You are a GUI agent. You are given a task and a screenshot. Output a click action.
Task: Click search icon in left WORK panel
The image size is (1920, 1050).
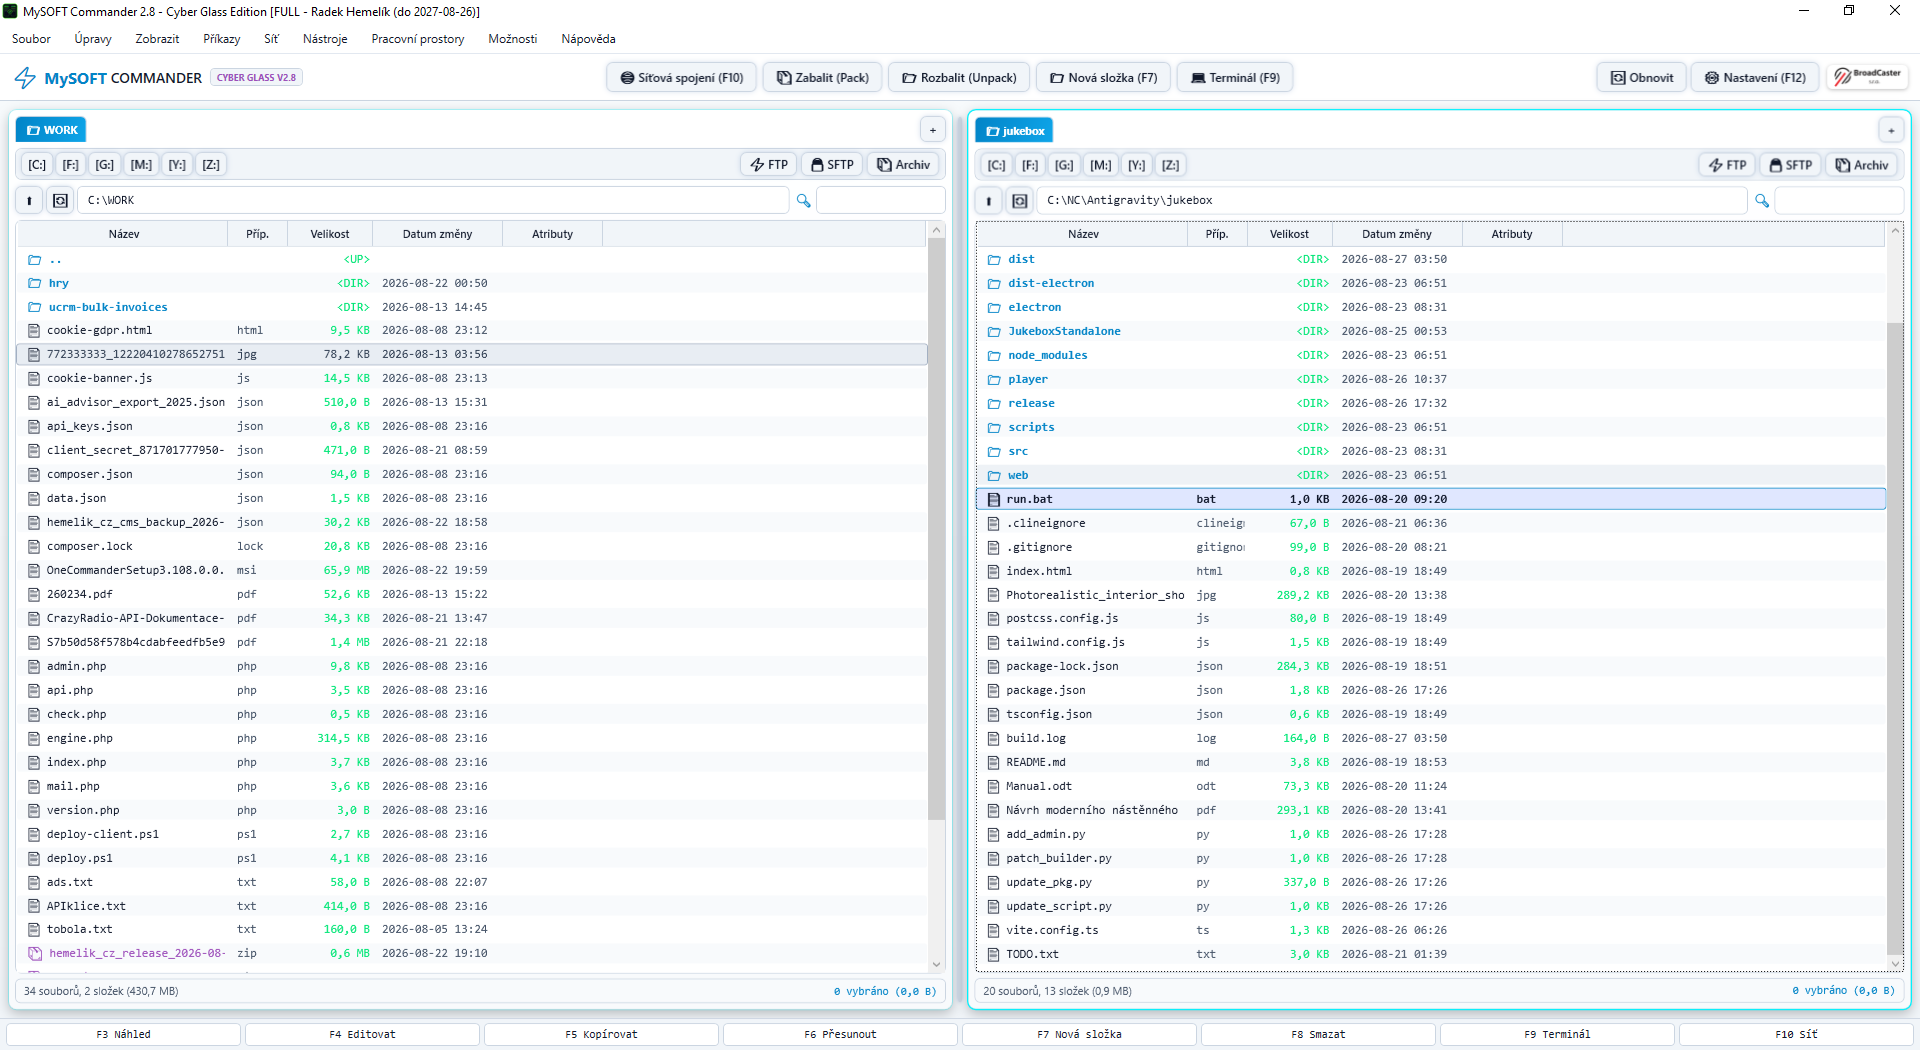coord(803,201)
